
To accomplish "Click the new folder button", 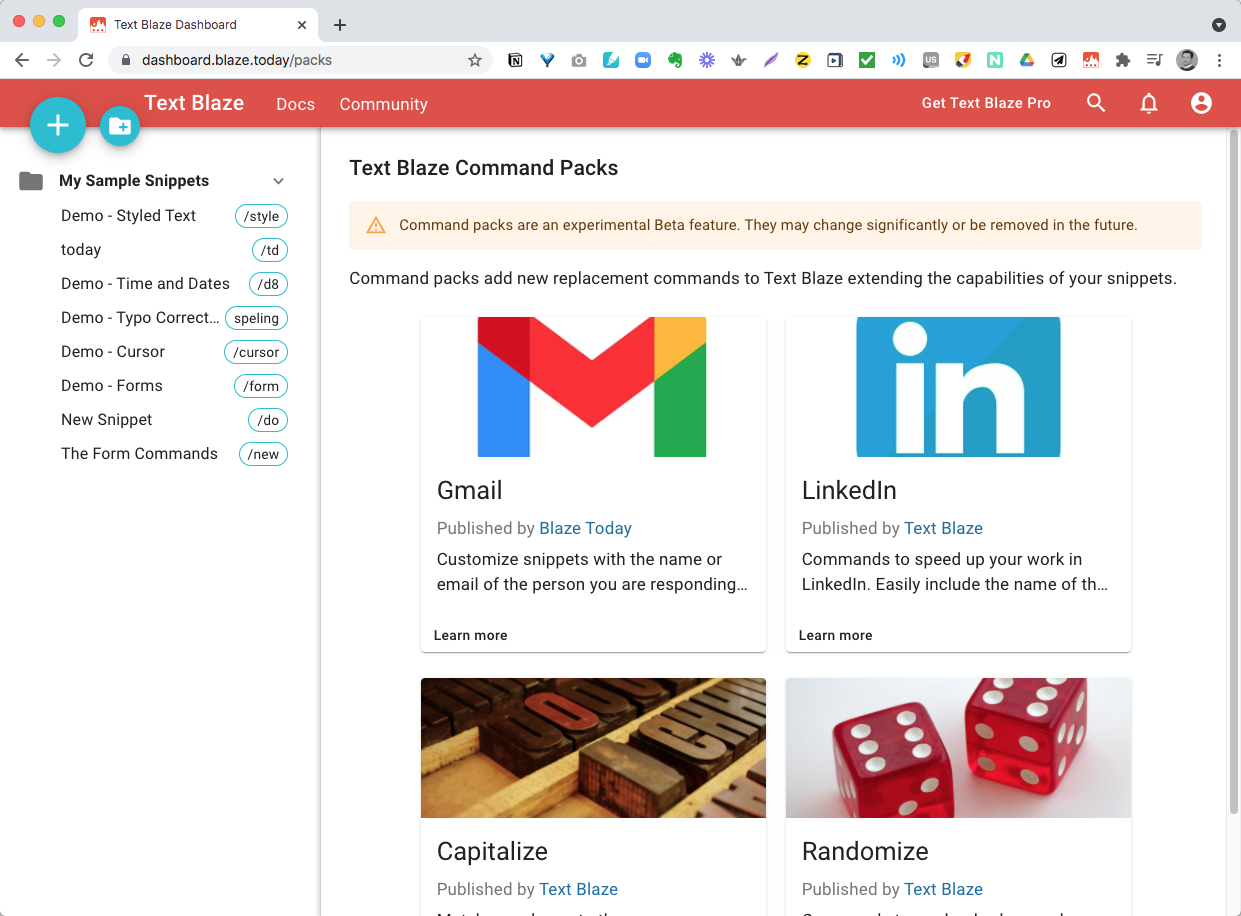I will click(120, 126).
